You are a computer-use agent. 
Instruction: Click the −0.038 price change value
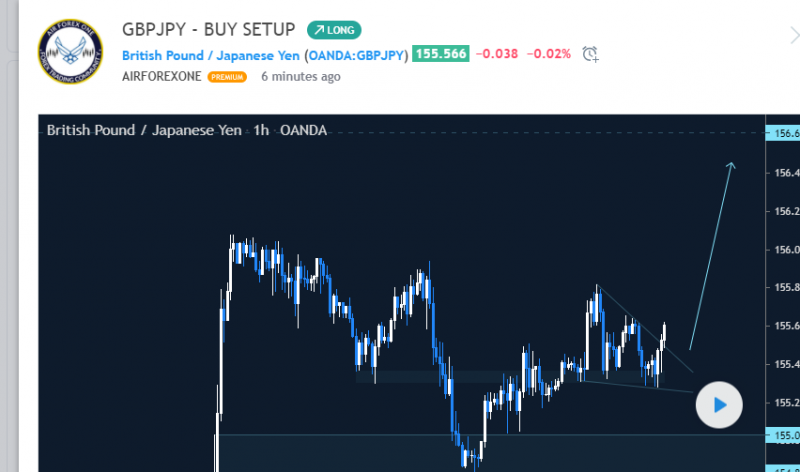[497, 54]
